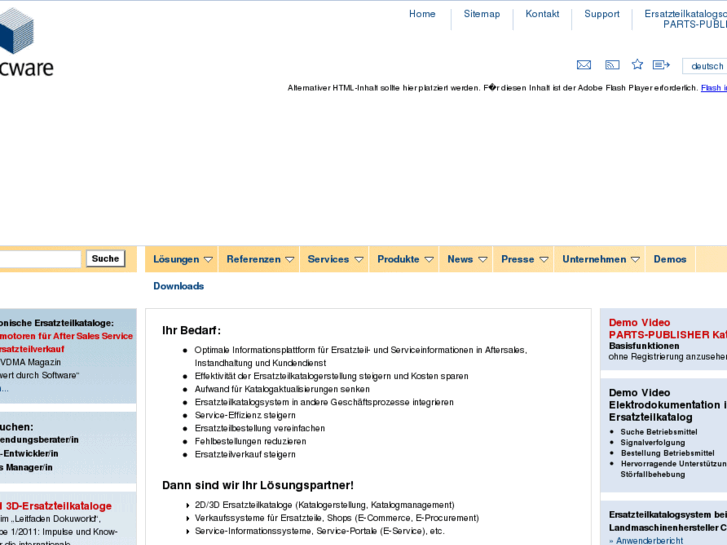Click the recommend page arrow icon

[661, 65]
